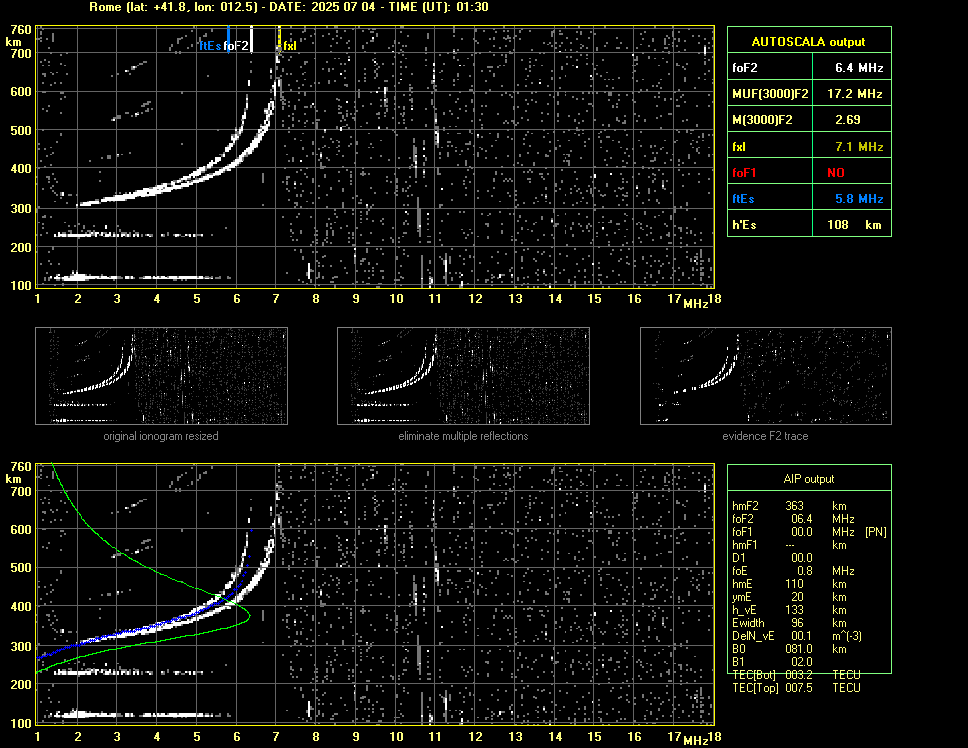Click the B1 02.0 row

772,662
